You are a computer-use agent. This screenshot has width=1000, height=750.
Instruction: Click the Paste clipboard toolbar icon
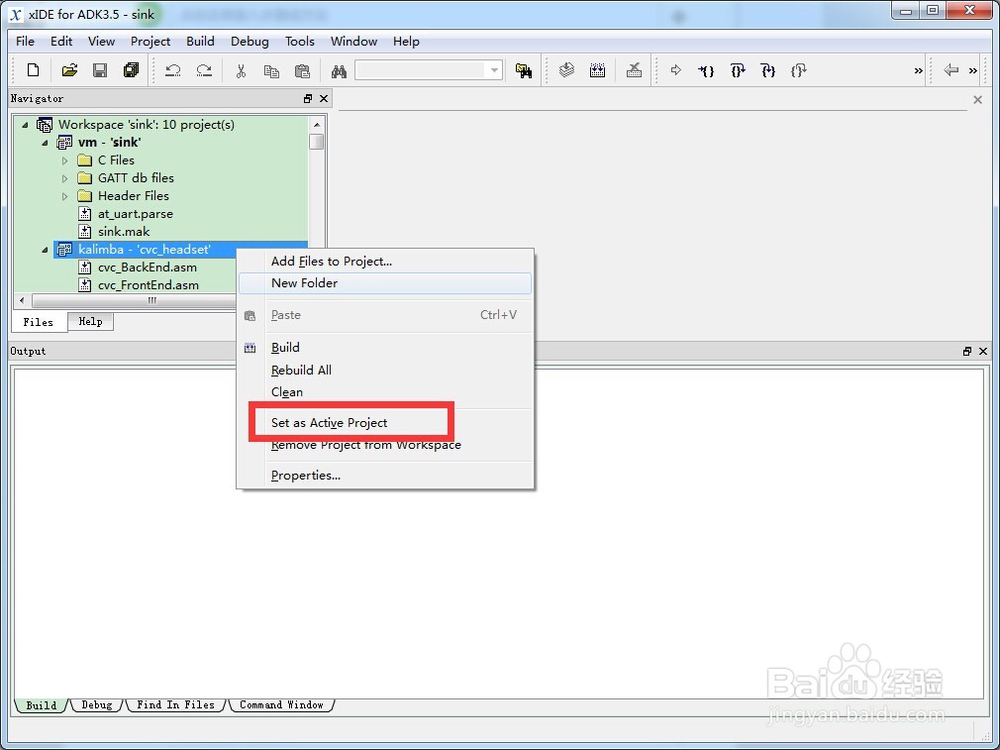tap(302, 71)
